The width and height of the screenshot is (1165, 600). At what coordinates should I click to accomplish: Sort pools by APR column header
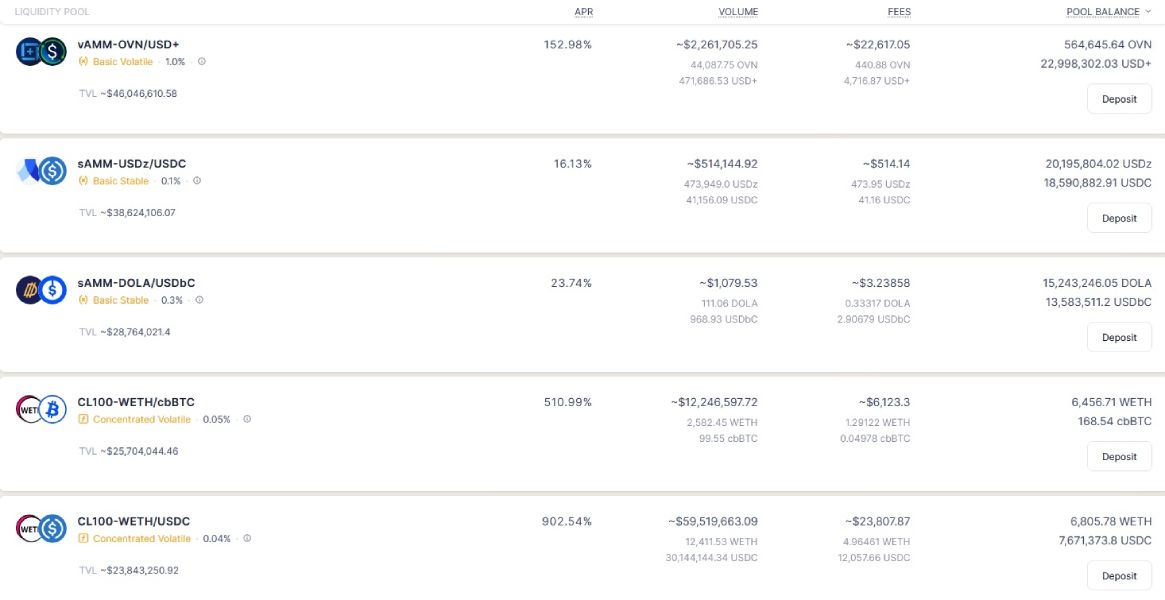[x=583, y=12]
